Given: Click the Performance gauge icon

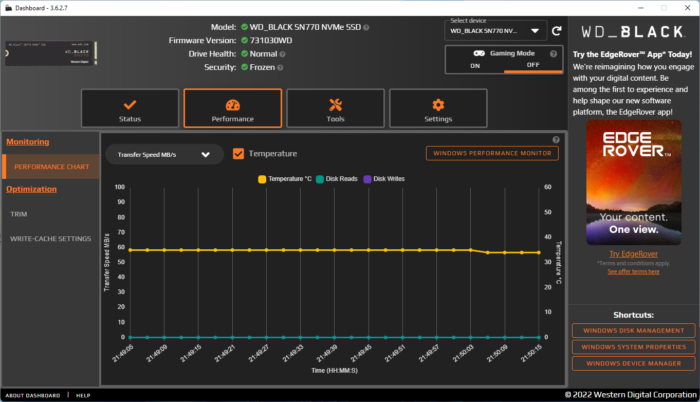Looking at the screenshot, I should [x=233, y=105].
